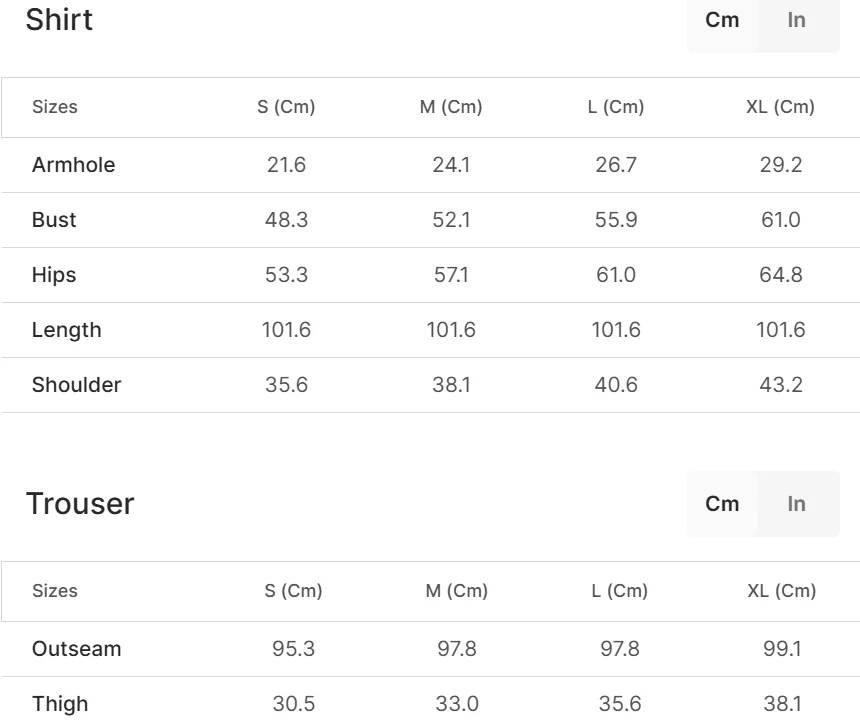
Task: Click the Outseam XL value 99.1
Action: 781,649
